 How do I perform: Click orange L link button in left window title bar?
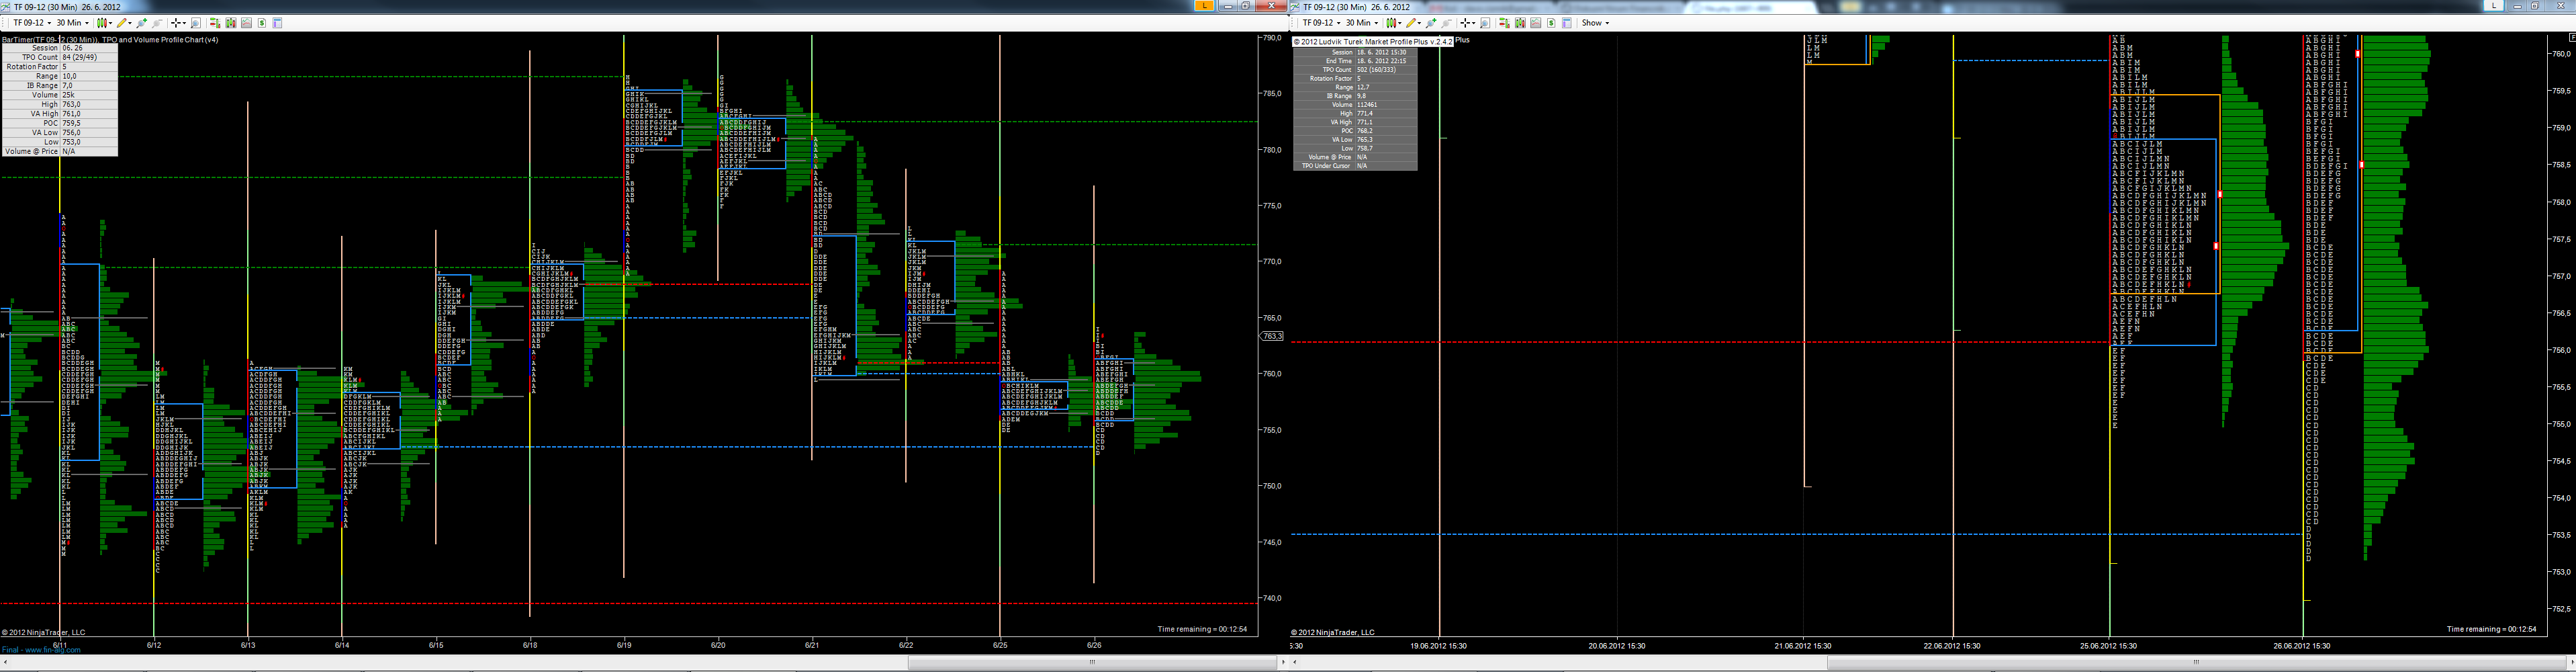pos(1204,6)
